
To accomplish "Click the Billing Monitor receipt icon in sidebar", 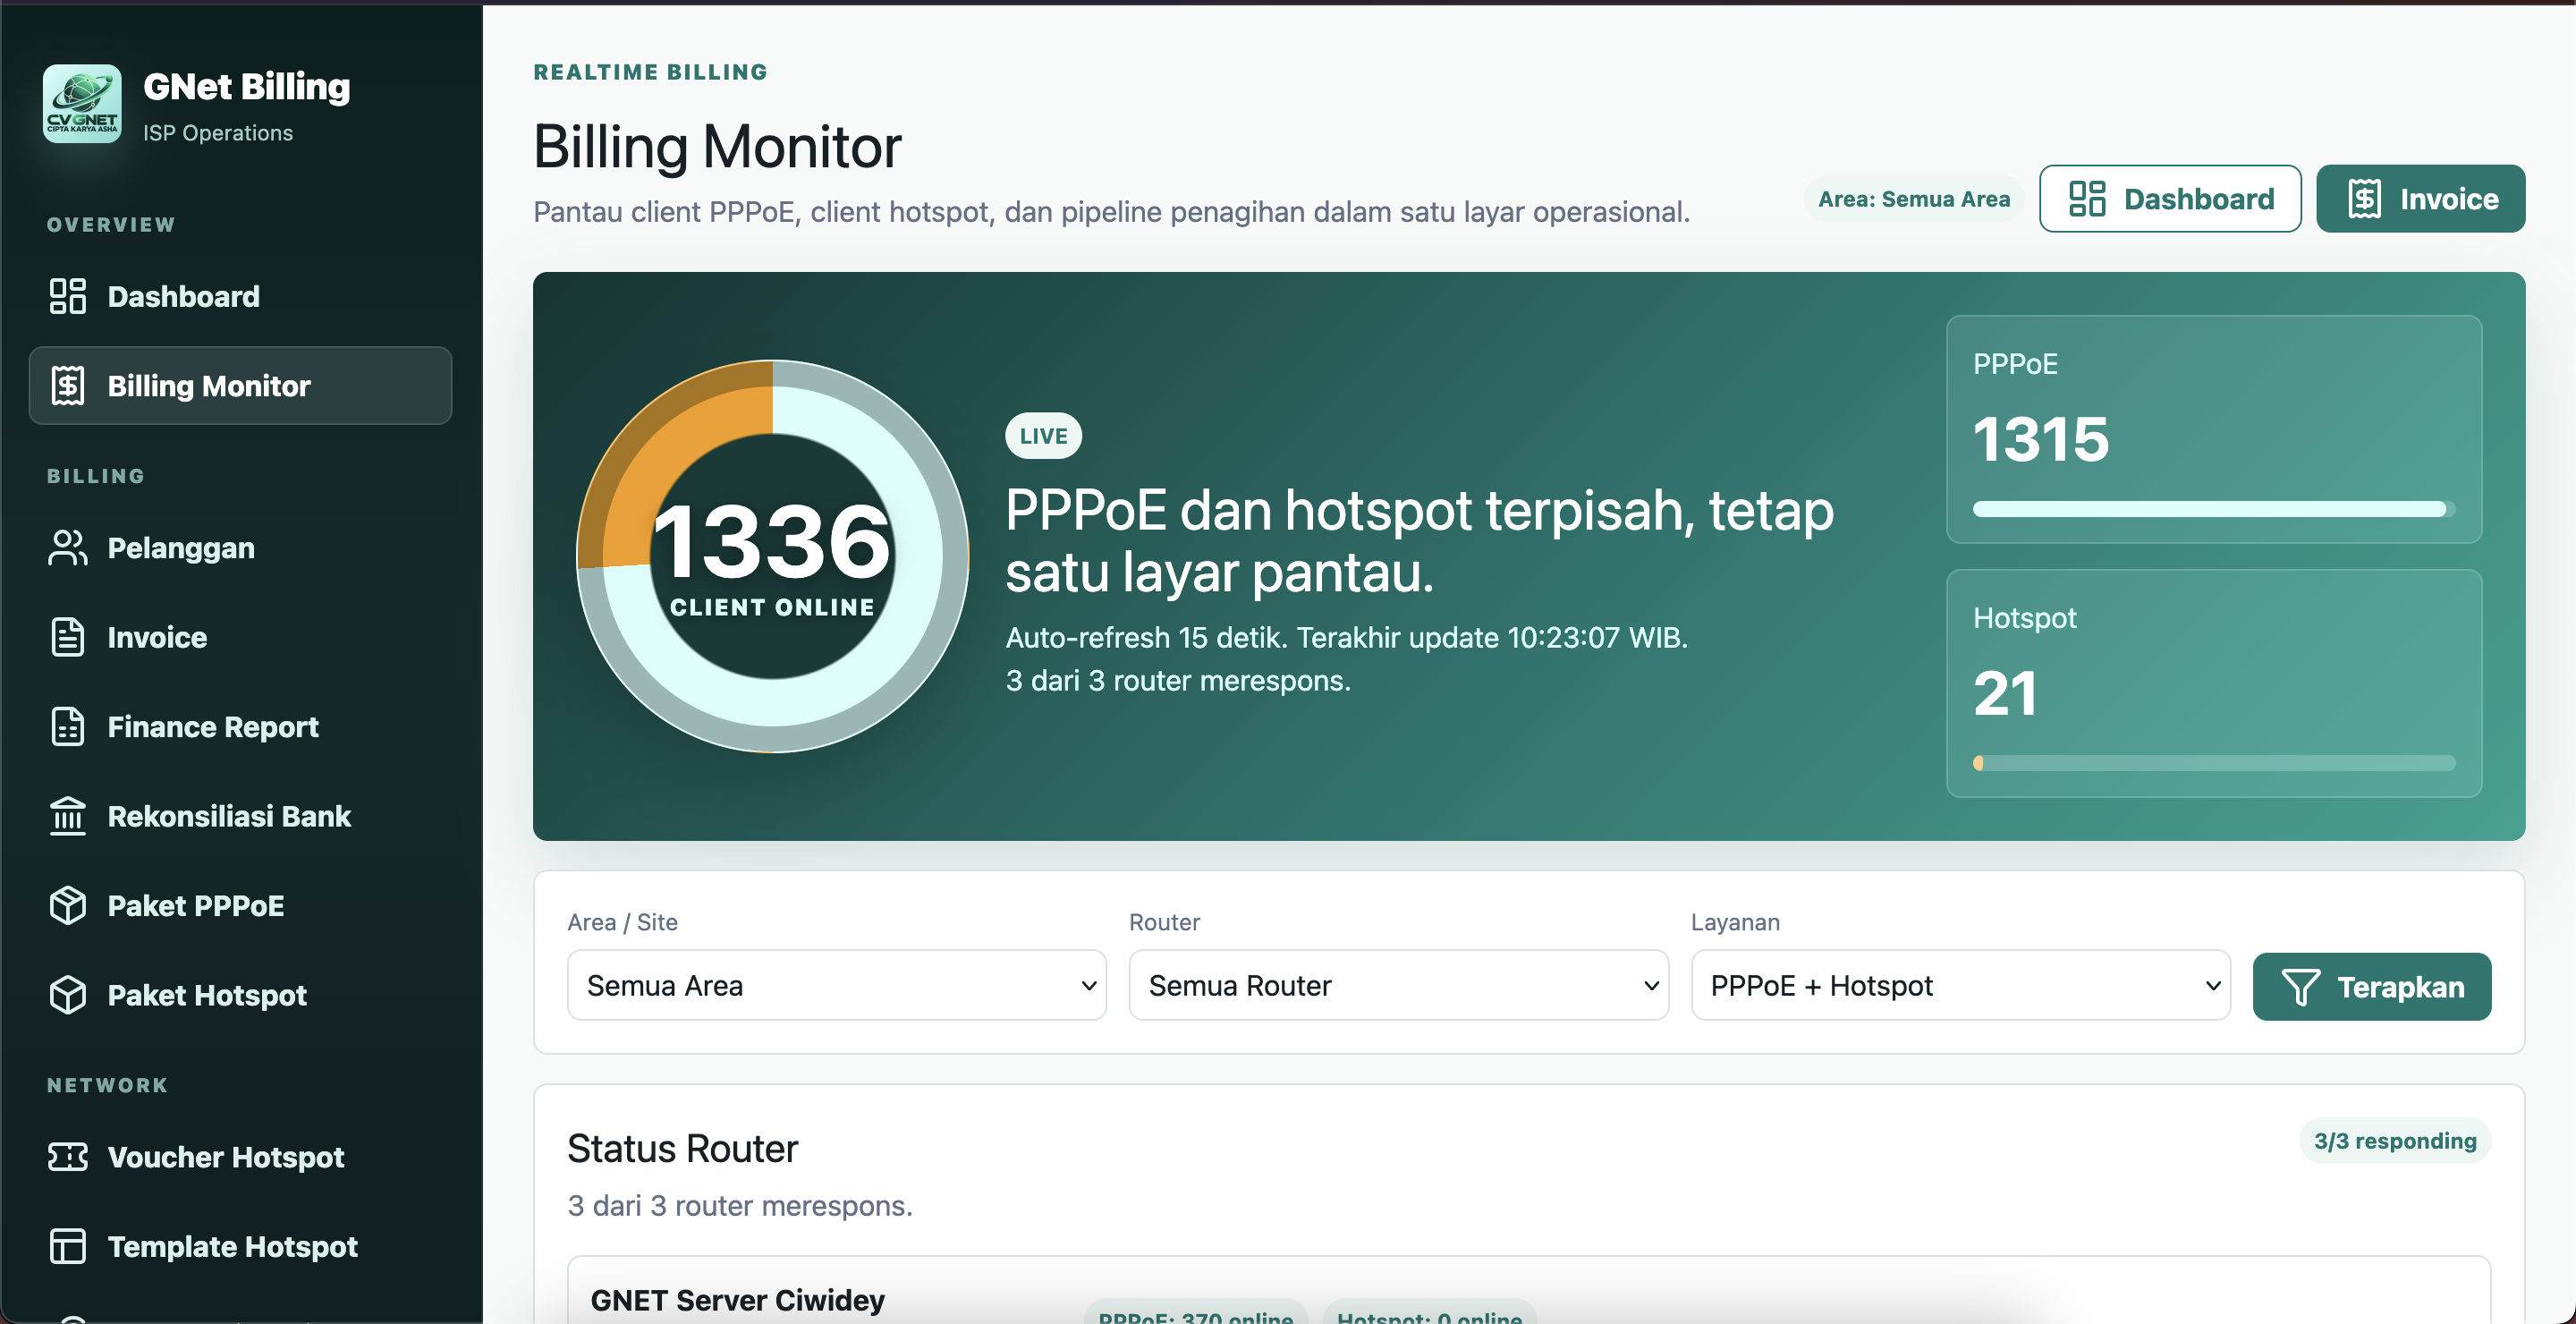I will tap(68, 386).
